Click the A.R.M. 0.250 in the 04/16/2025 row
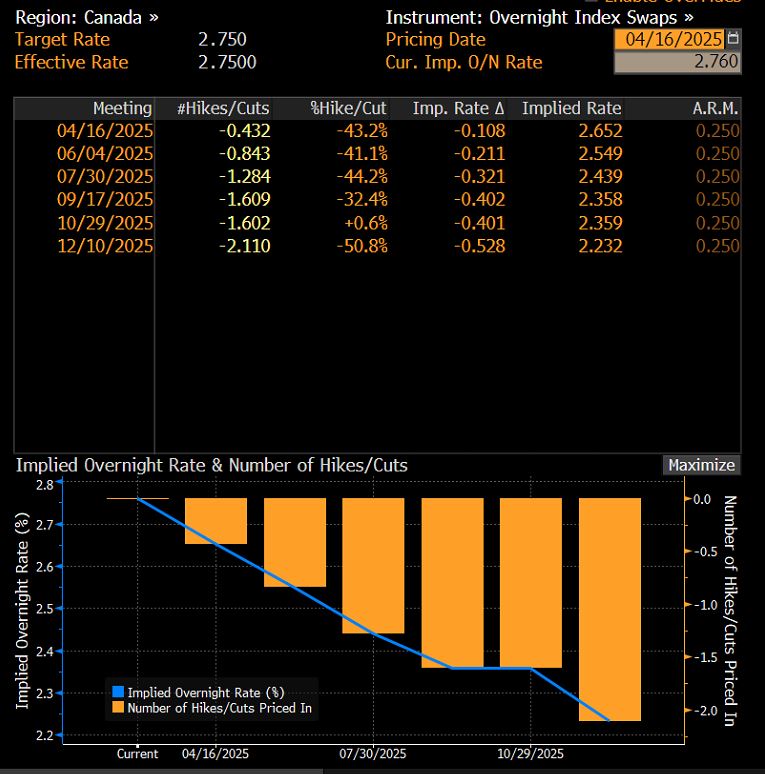This screenshot has width=765, height=774. click(718, 131)
